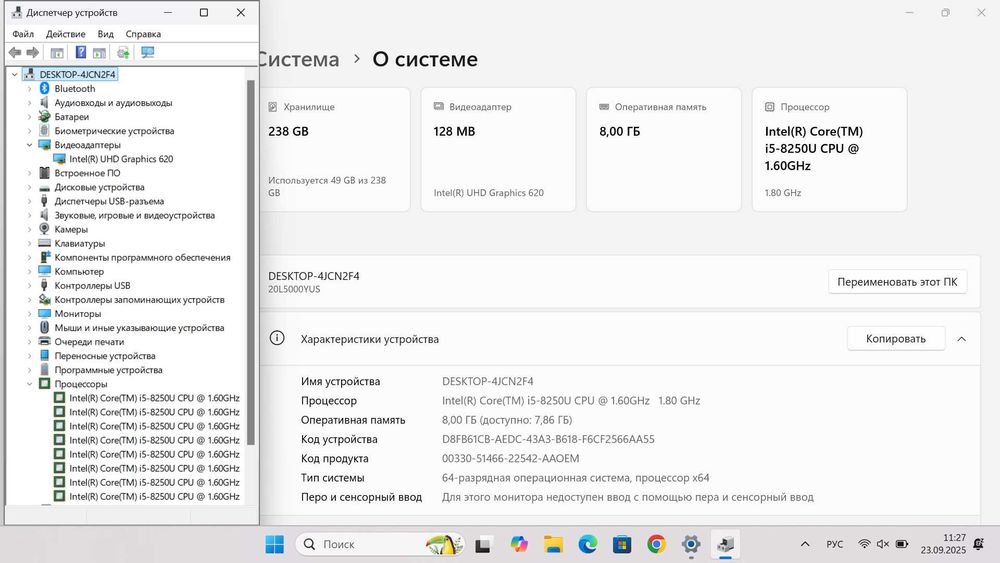Show hidden tray icons chevron
Image resolution: width=1000 pixels, height=563 pixels.
coord(805,545)
